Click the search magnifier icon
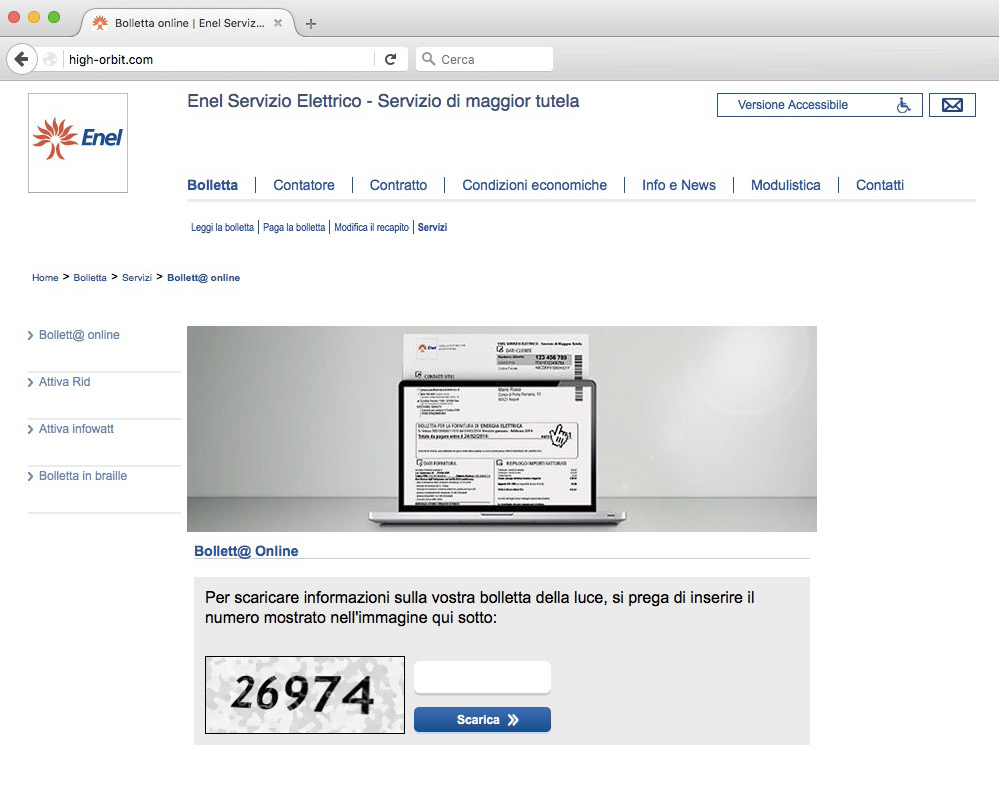 (x=428, y=60)
